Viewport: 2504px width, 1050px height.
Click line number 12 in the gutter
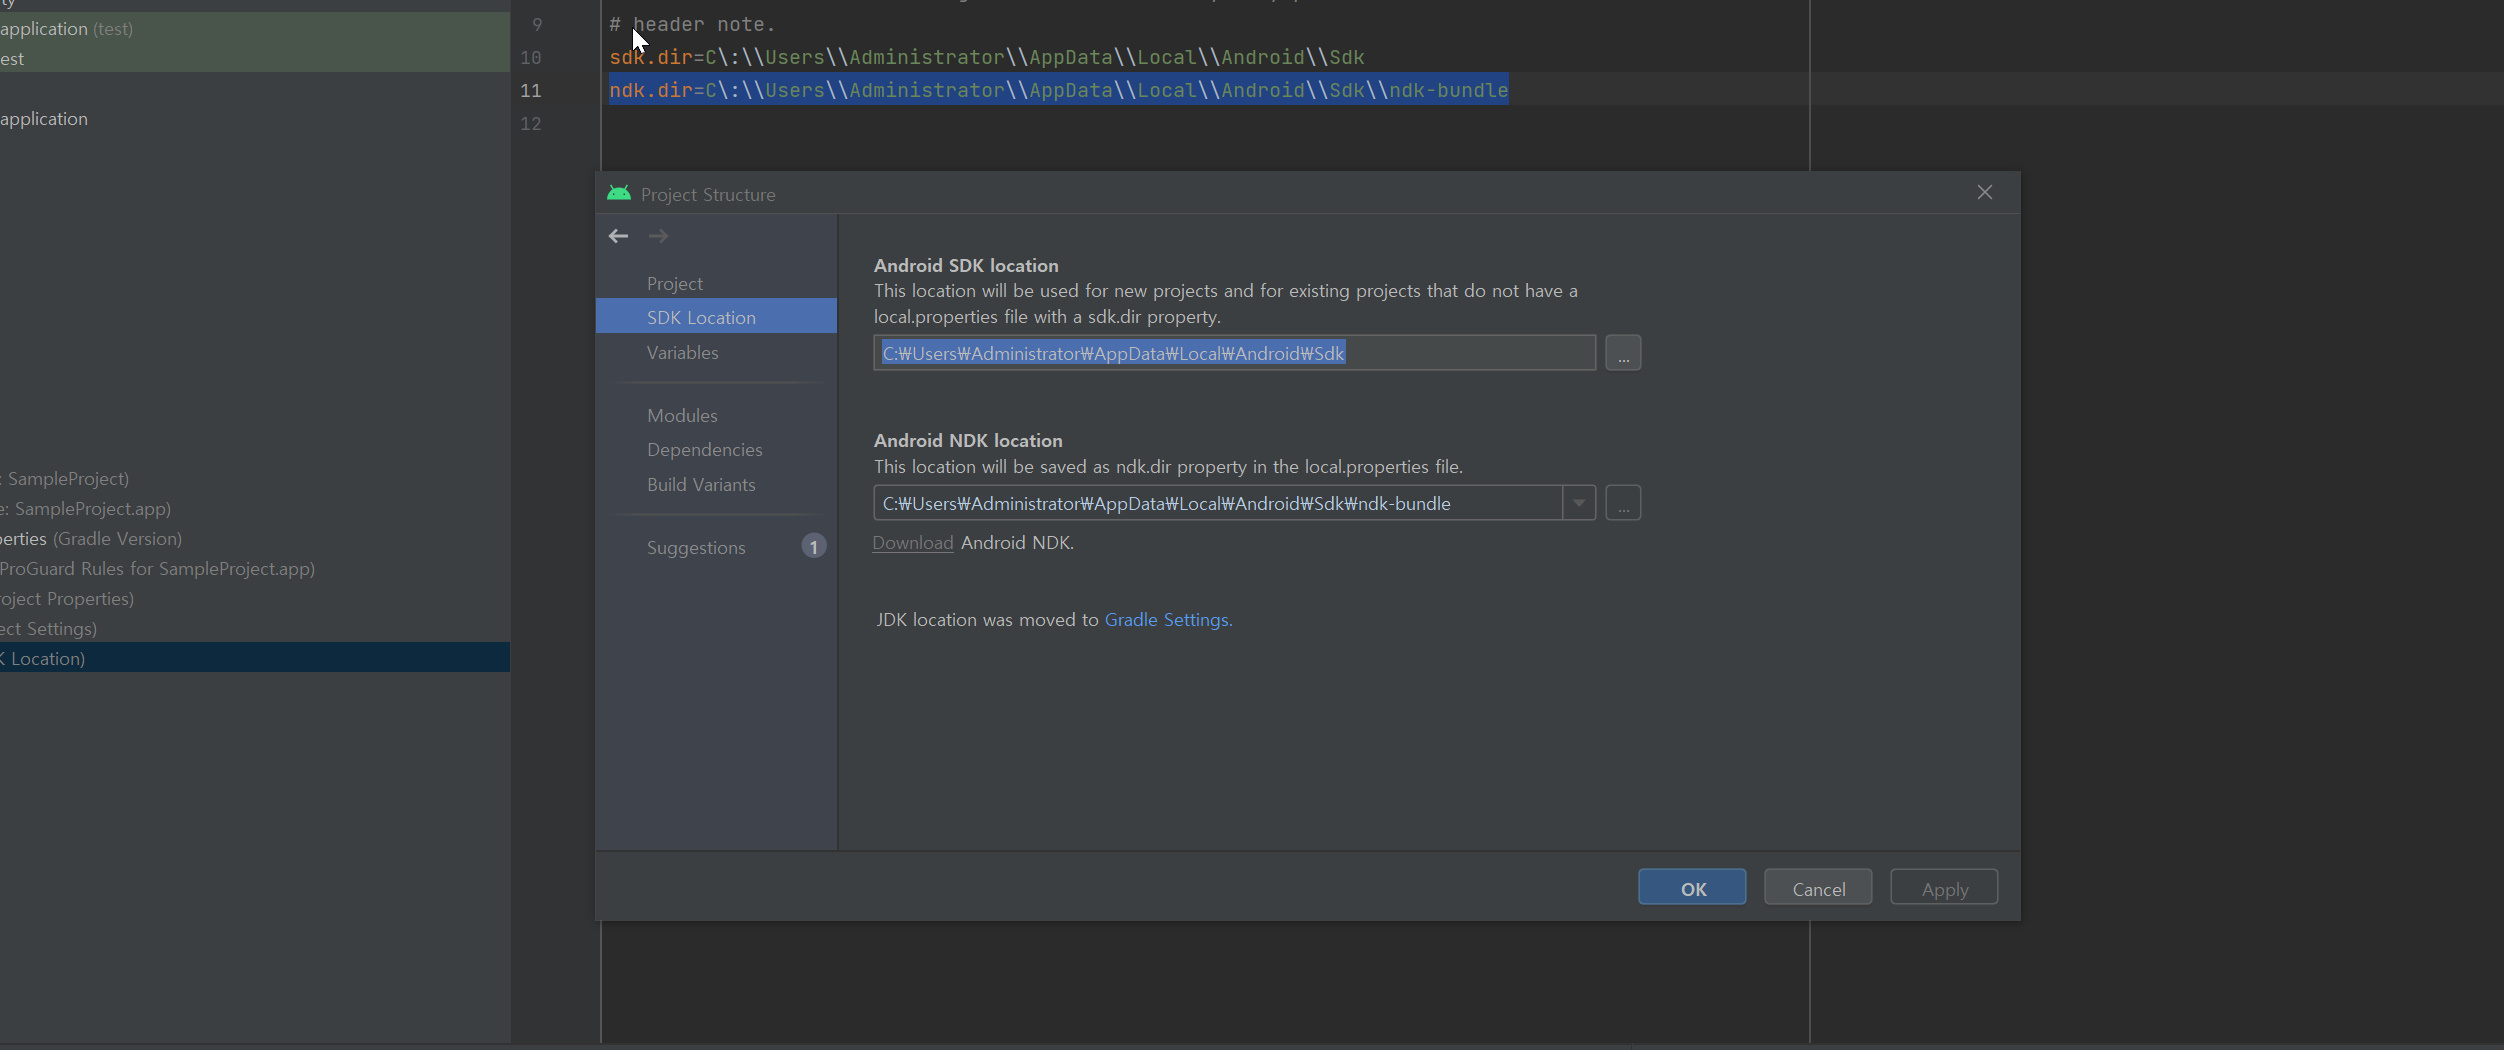click(531, 123)
